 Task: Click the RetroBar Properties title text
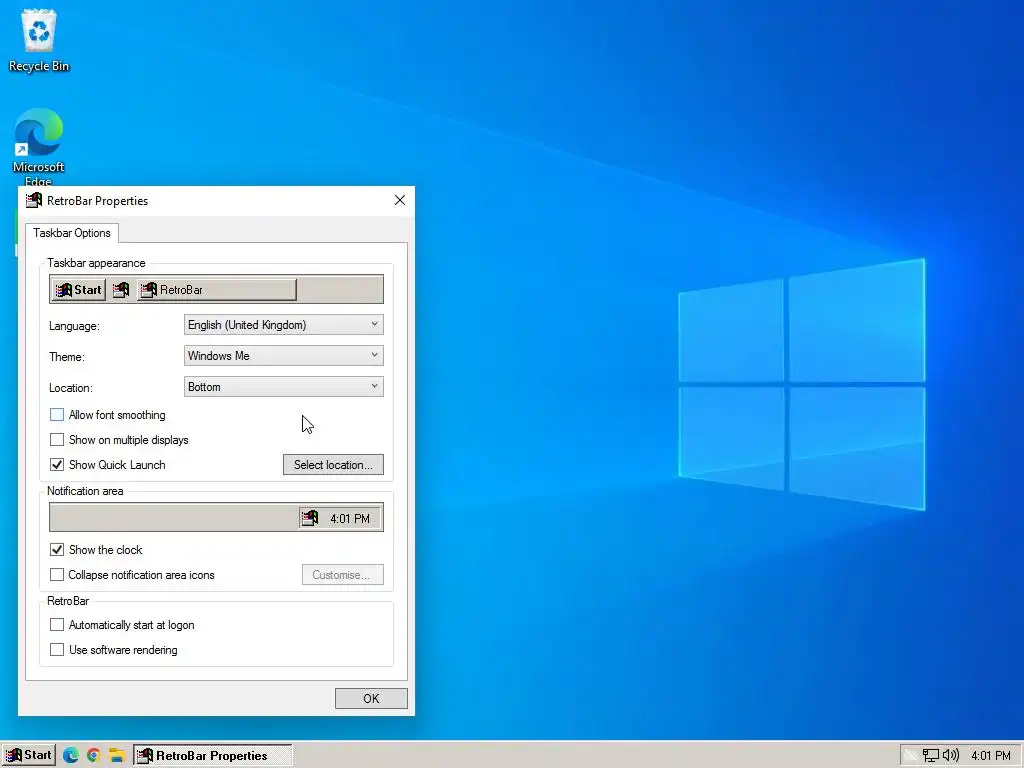click(x=97, y=201)
